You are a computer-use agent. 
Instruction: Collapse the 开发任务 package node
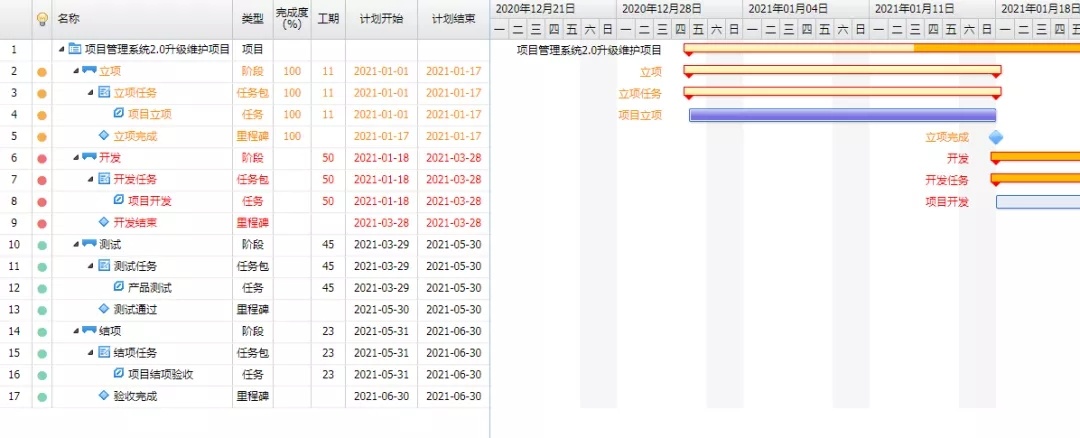tap(91, 180)
